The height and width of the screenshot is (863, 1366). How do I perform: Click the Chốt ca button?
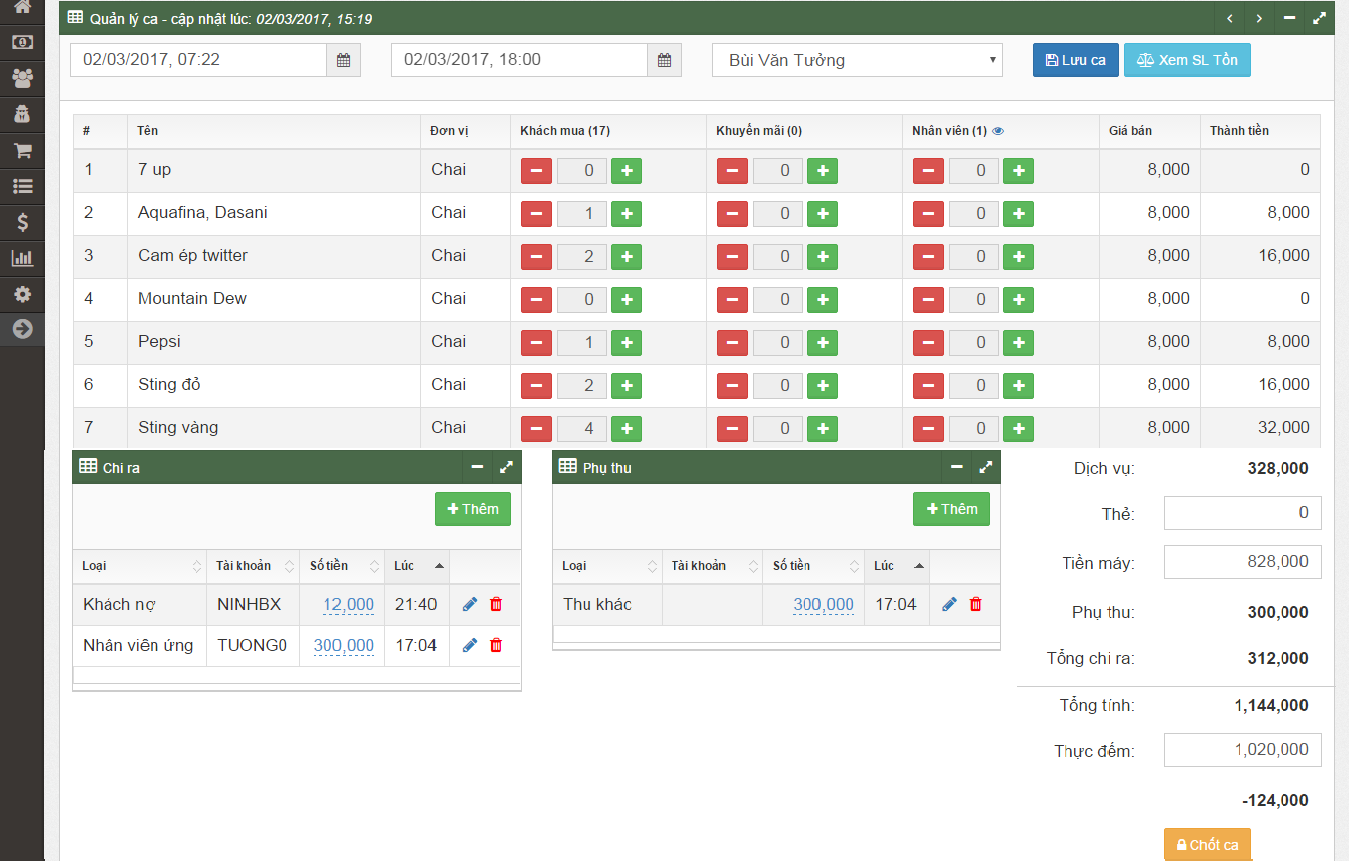pyautogui.click(x=1207, y=845)
